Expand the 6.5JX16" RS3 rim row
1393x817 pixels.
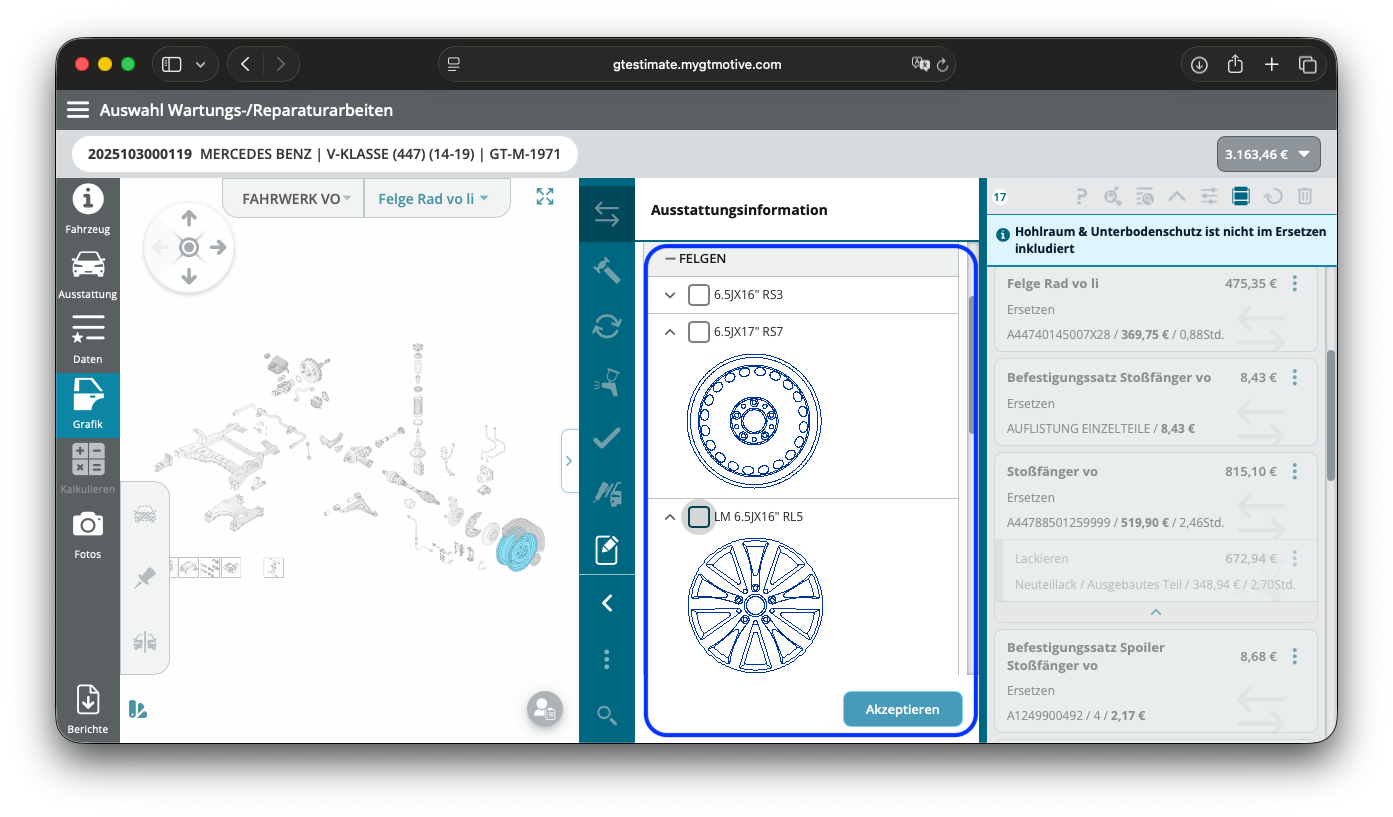click(671, 295)
